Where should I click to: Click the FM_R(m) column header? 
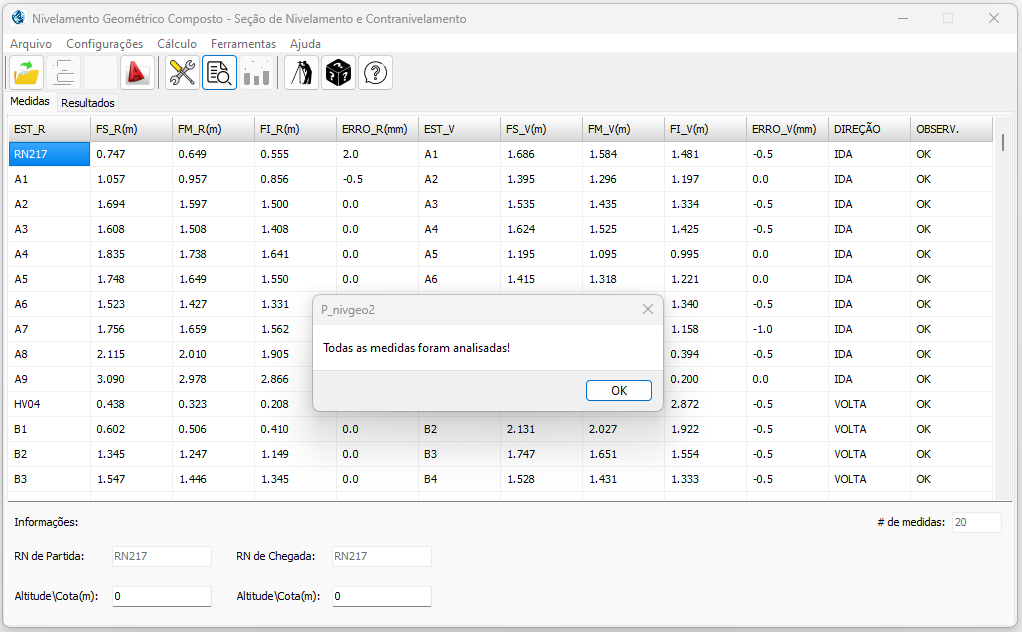(213, 129)
